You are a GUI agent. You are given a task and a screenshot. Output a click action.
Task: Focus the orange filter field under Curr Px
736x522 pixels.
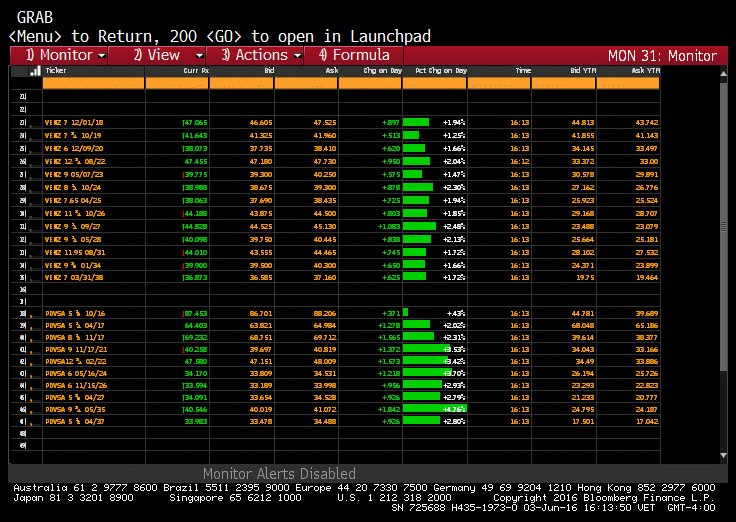[x=177, y=84]
